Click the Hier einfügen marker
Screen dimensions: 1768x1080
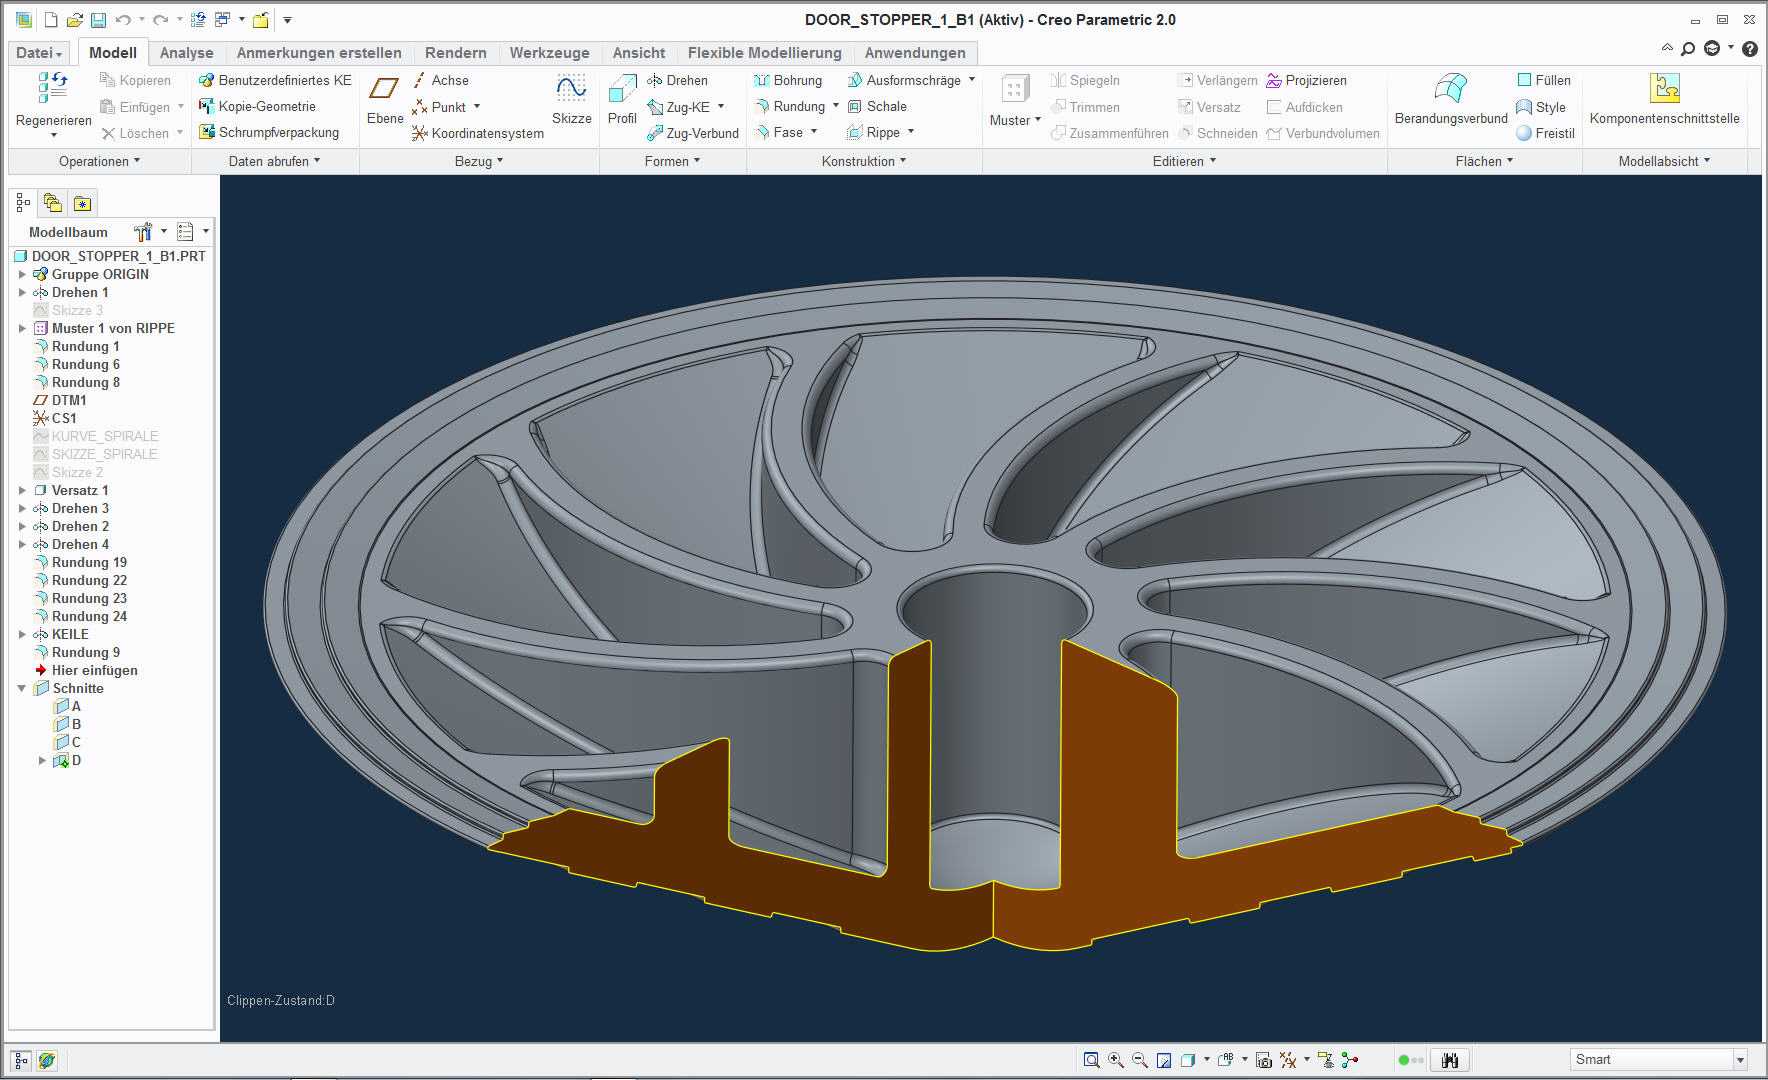pyautogui.click(x=85, y=670)
